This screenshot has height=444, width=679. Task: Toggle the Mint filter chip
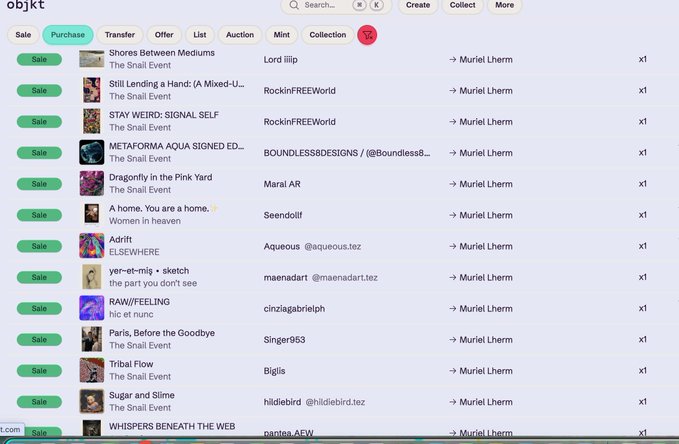pos(281,35)
